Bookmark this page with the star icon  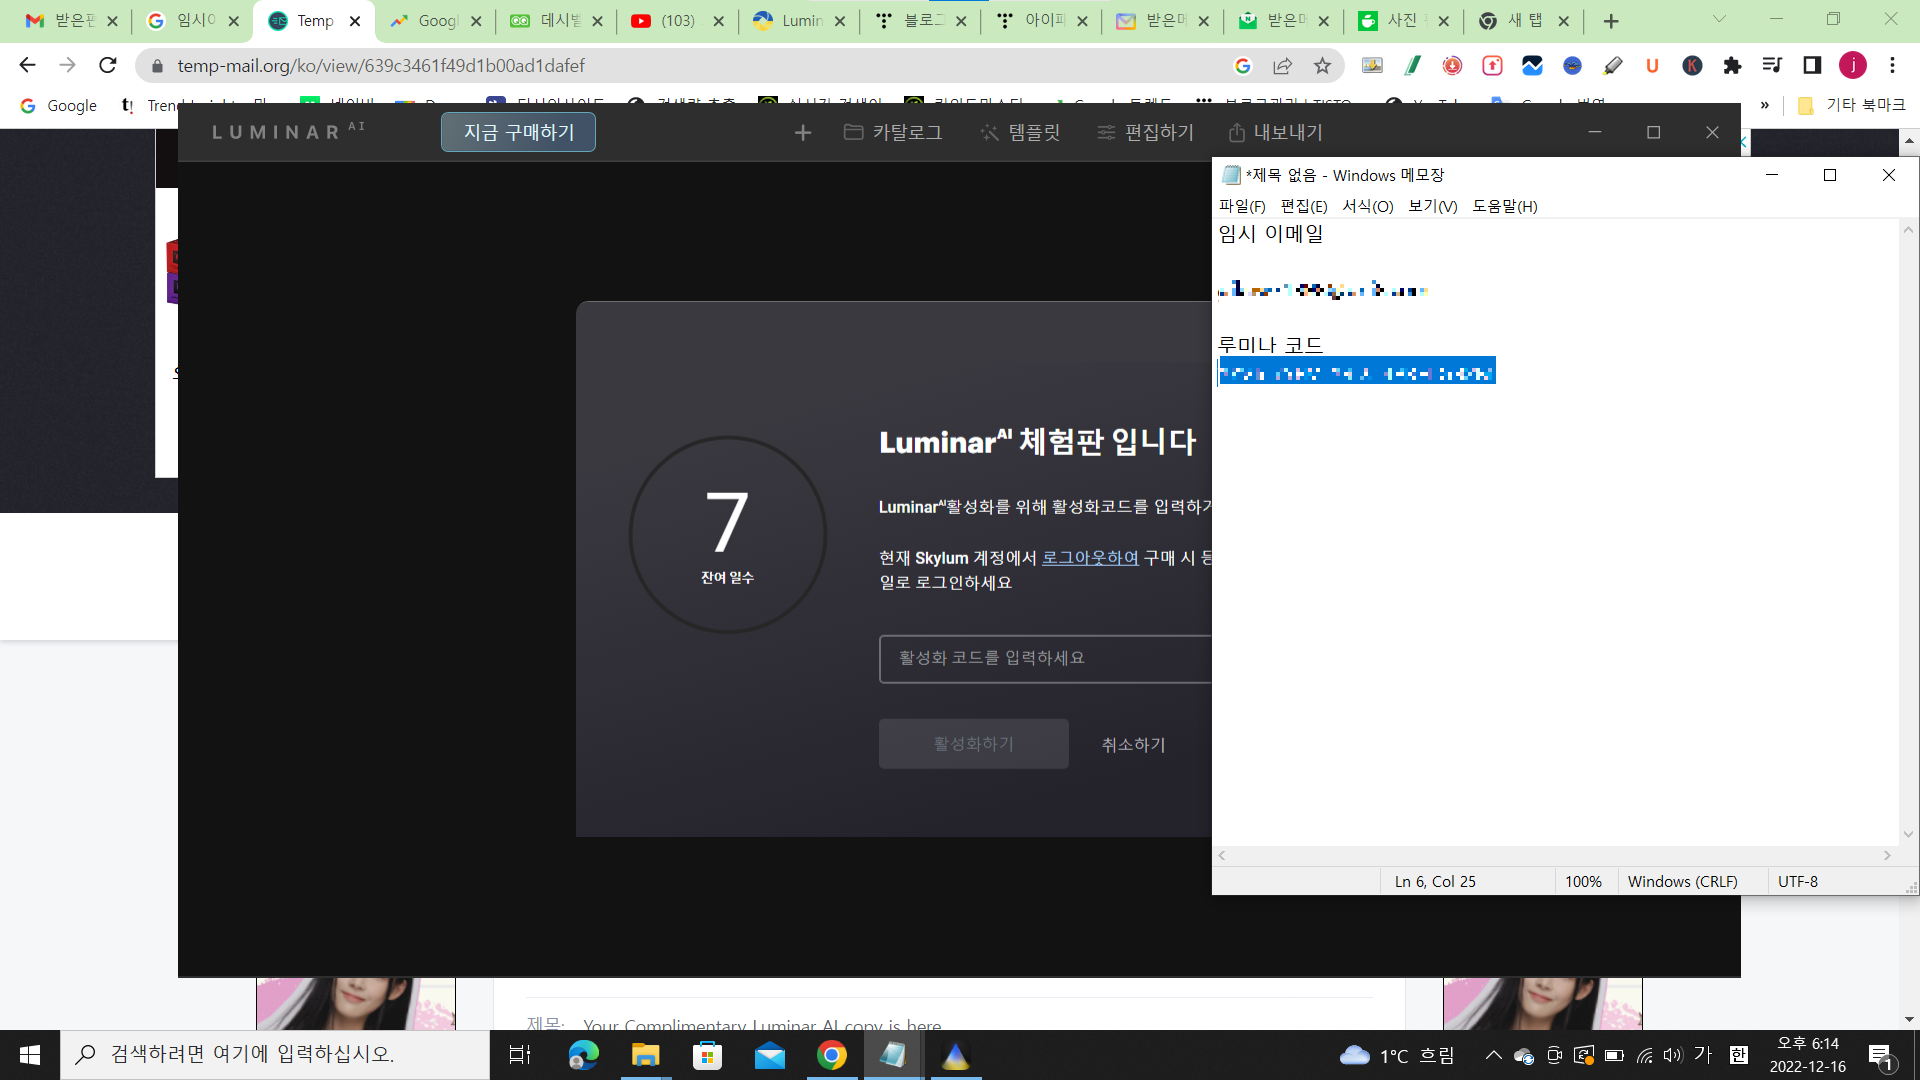1322,66
